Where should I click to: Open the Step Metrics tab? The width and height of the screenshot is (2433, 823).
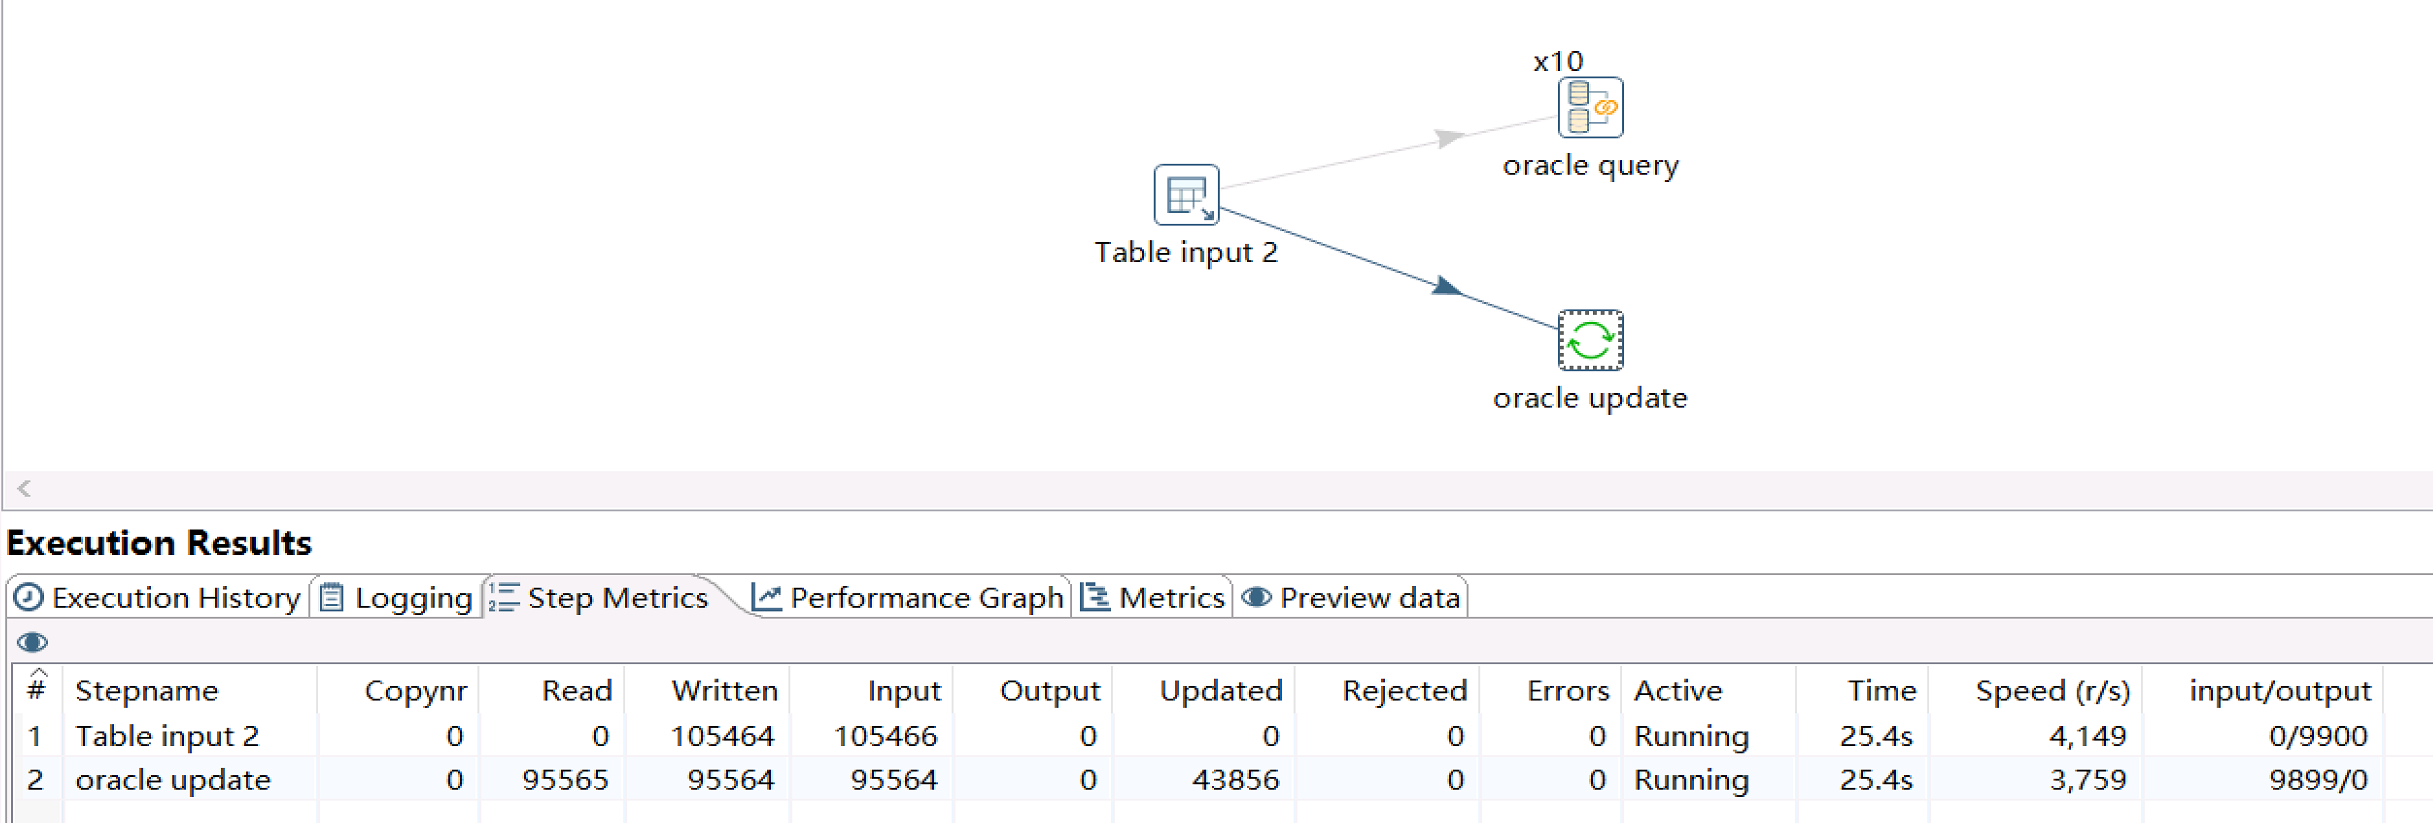(x=616, y=598)
